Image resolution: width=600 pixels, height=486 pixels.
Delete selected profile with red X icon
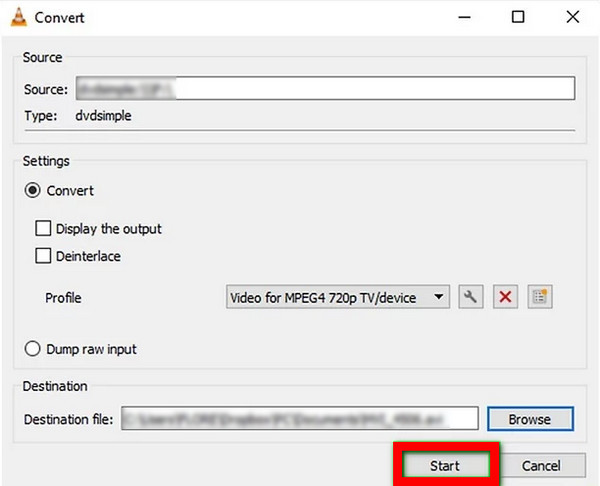(x=505, y=297)
